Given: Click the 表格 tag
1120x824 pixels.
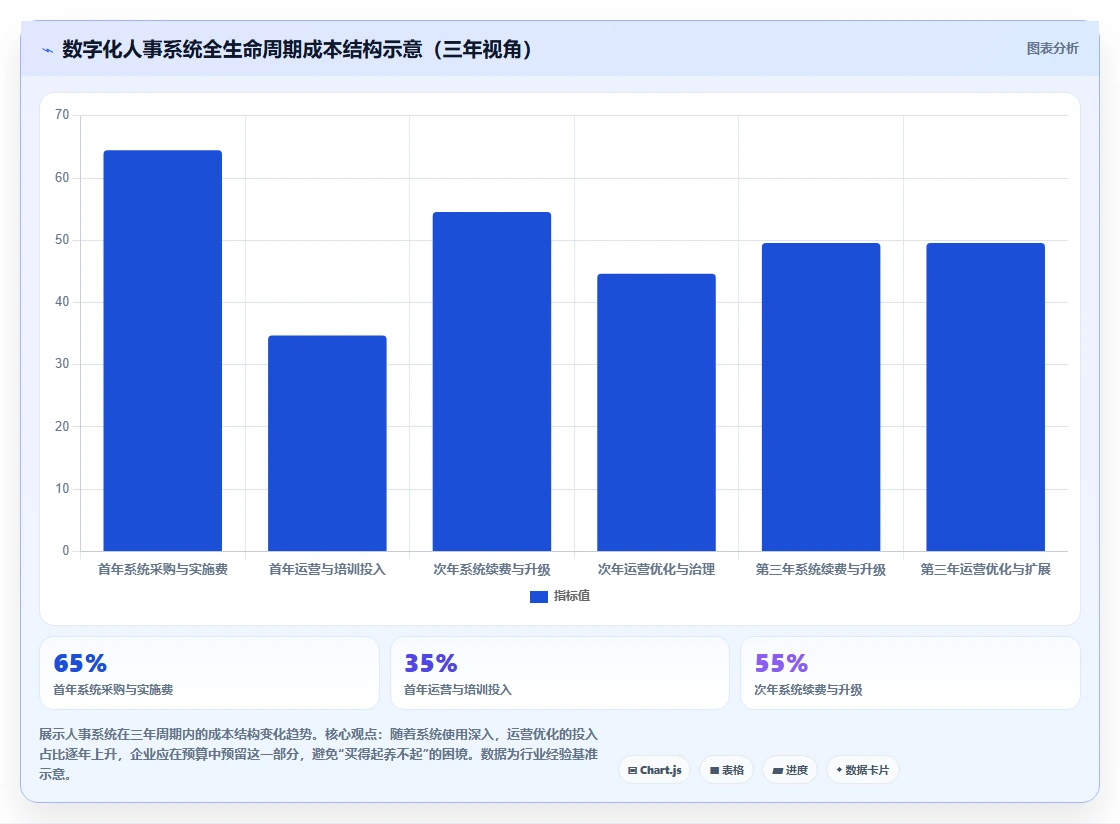Looking at the screenshot, I should click(x=726, y=770).
